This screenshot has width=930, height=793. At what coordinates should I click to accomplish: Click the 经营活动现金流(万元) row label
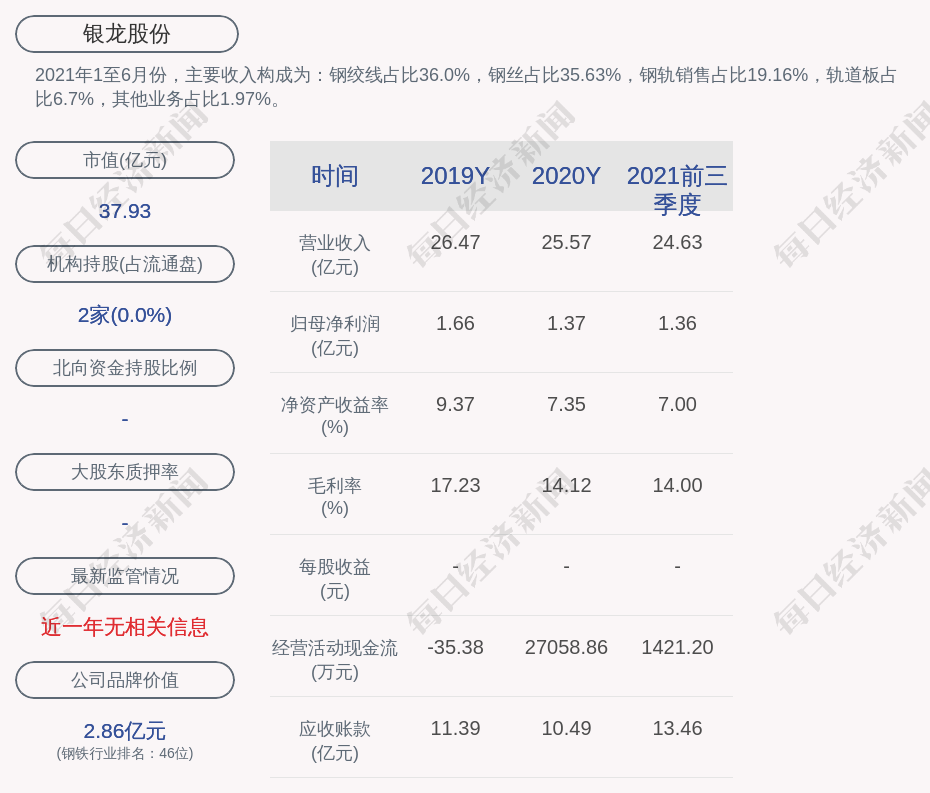pos(335,660)
